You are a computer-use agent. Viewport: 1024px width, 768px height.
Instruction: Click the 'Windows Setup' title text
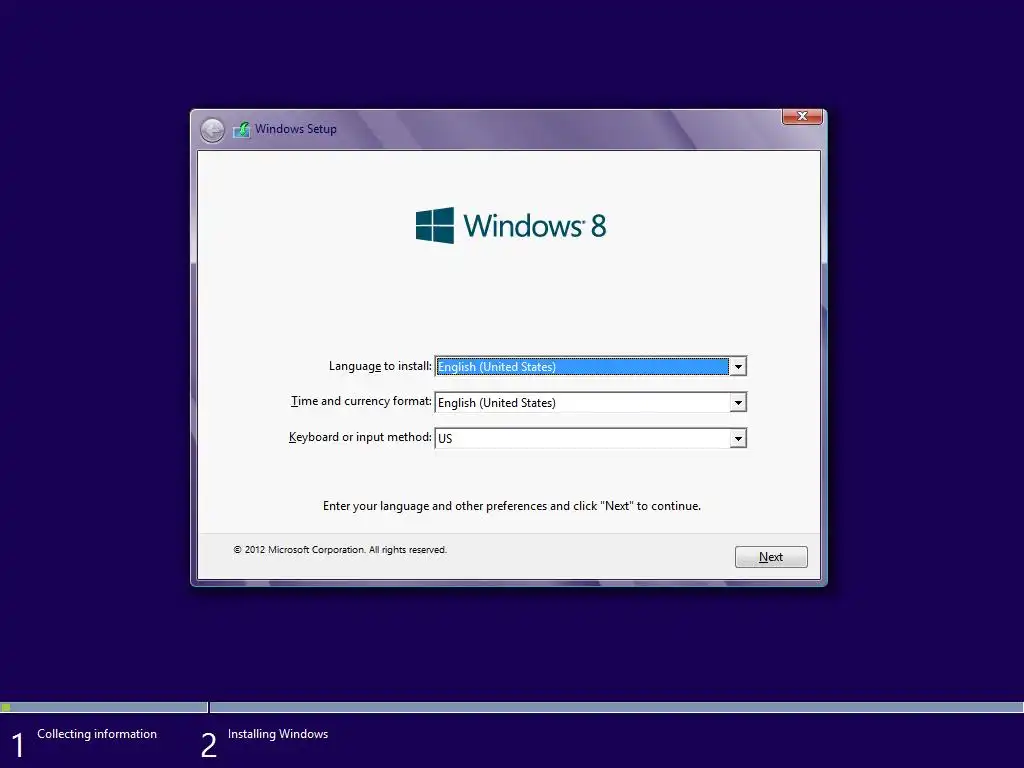[296, 129]
